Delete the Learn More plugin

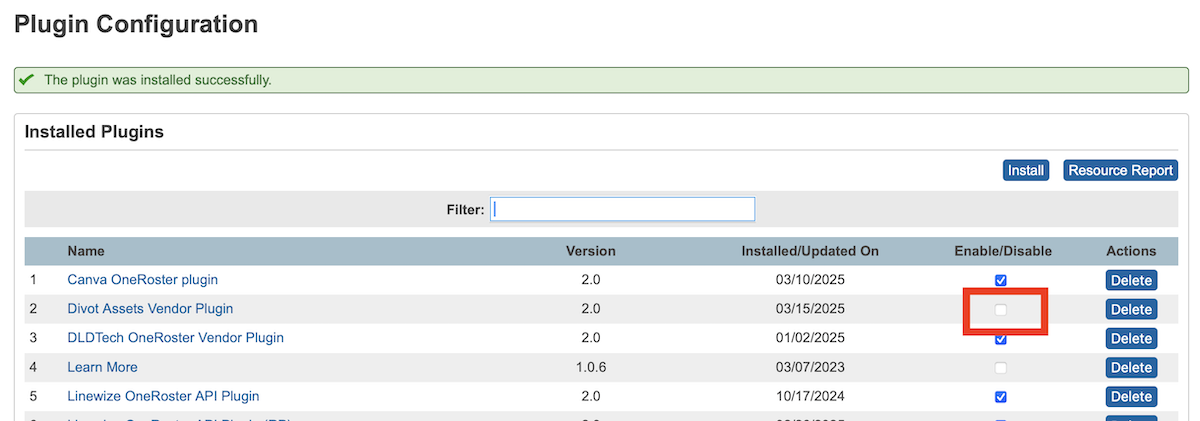tap(1131, 368)
